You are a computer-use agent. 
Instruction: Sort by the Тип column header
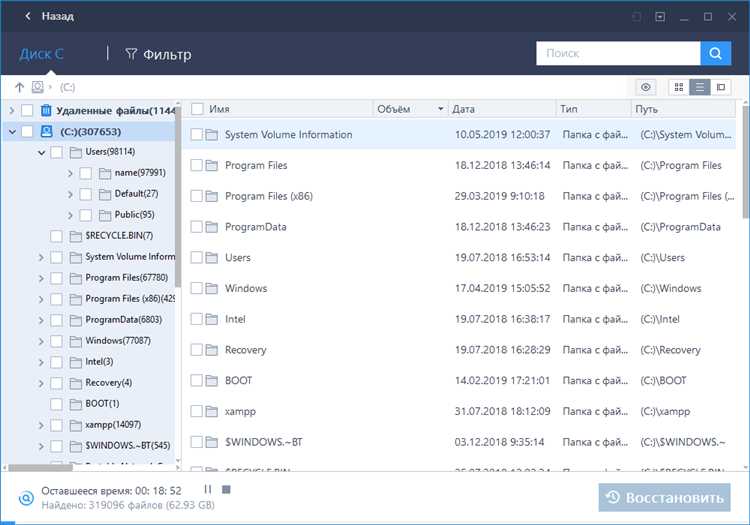569,109
